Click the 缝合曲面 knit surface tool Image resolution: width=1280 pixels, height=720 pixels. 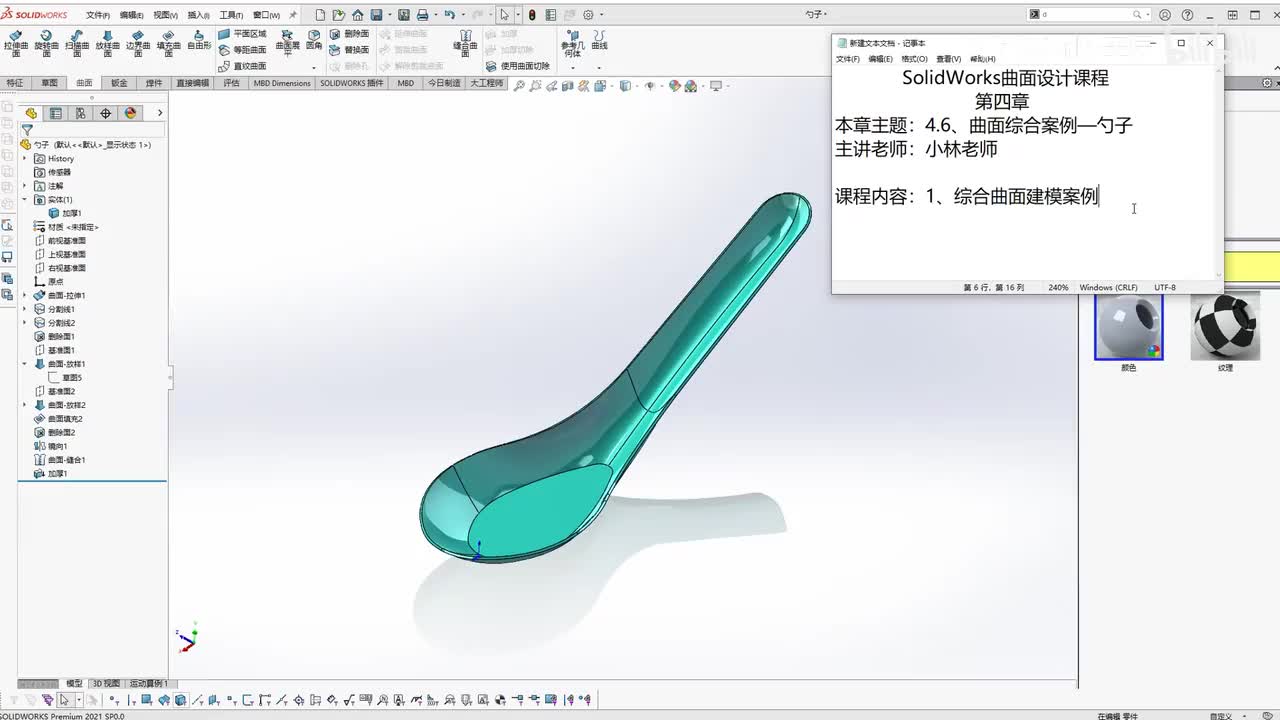[x=465, y=41]
